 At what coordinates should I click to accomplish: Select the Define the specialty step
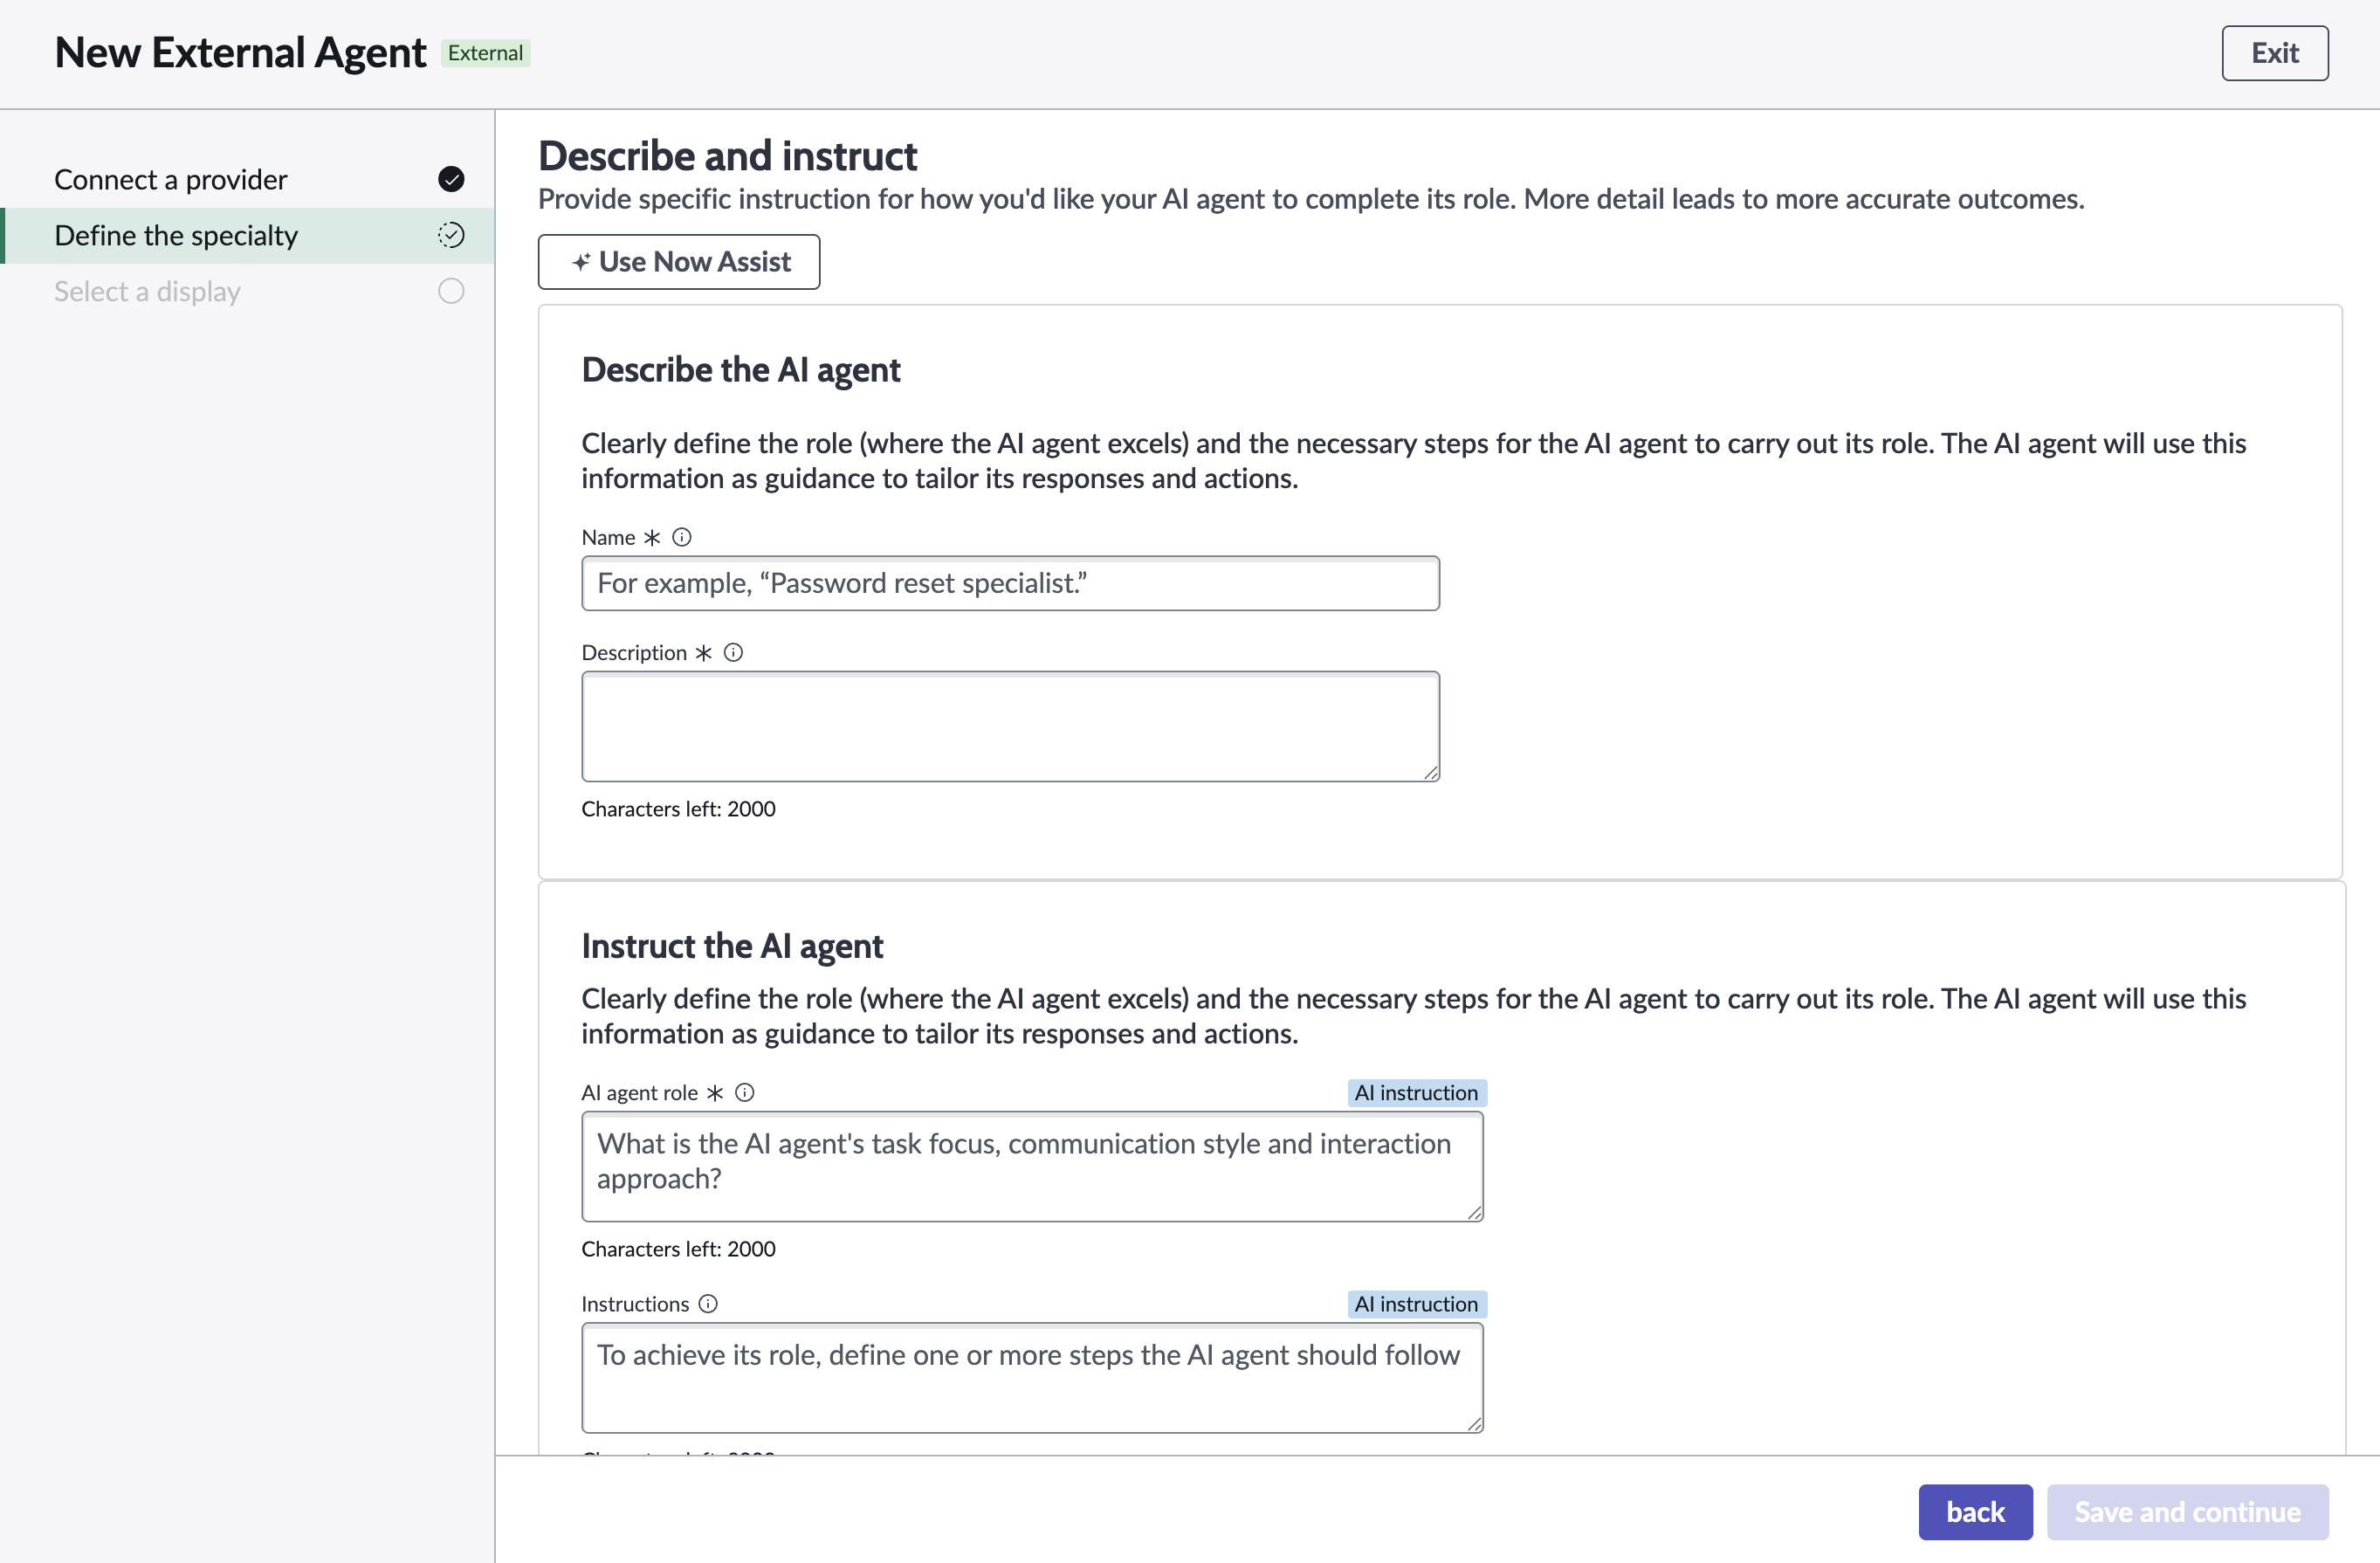point(248,235)
